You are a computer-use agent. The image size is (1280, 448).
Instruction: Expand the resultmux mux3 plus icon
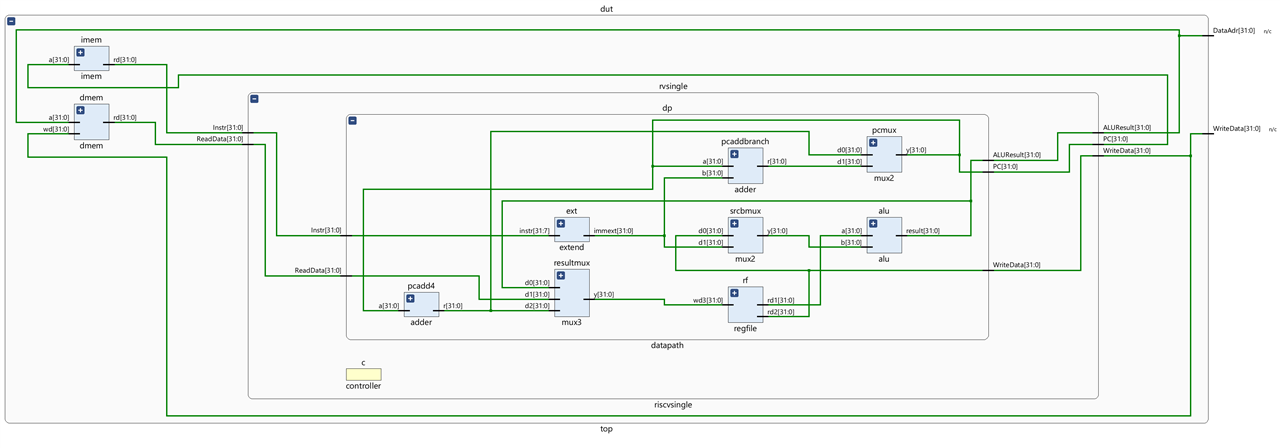click(561, 276)
